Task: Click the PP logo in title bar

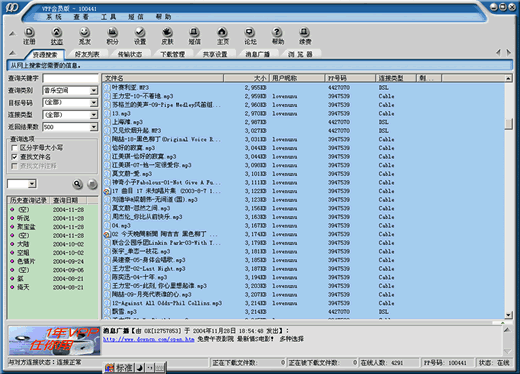Action: (x=12, y=7)
